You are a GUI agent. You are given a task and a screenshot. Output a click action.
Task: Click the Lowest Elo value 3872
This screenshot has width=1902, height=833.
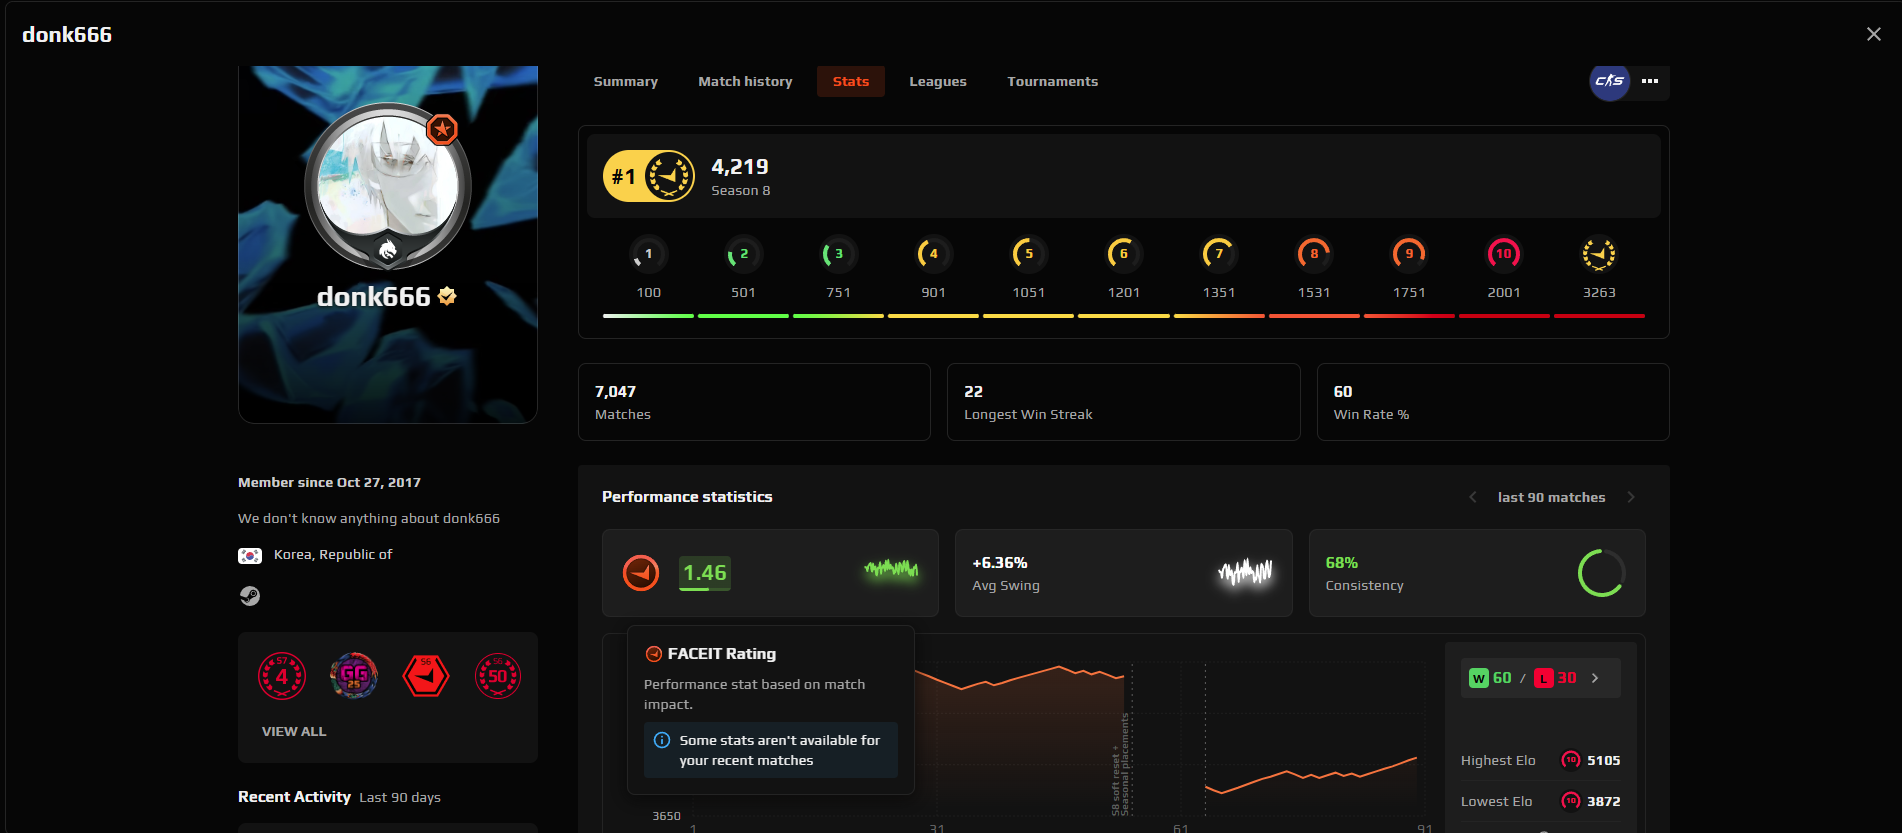pos(1604,801)
